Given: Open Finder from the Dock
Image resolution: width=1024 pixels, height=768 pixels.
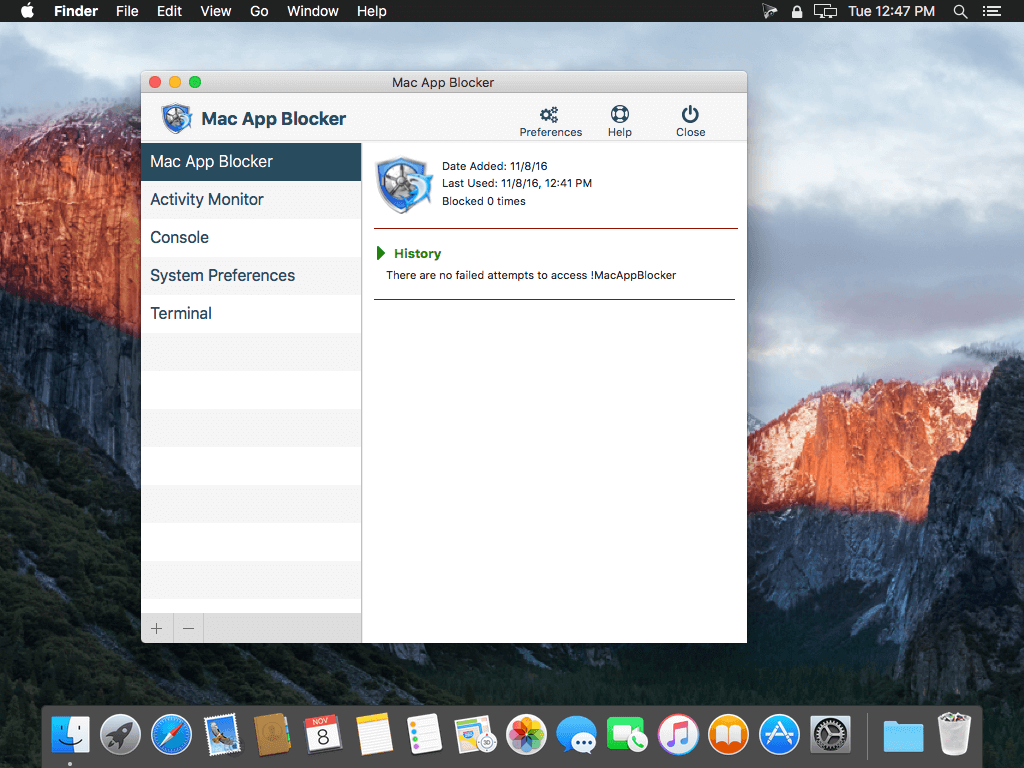Looking at the screenshot, I should [x=71, y=734].
